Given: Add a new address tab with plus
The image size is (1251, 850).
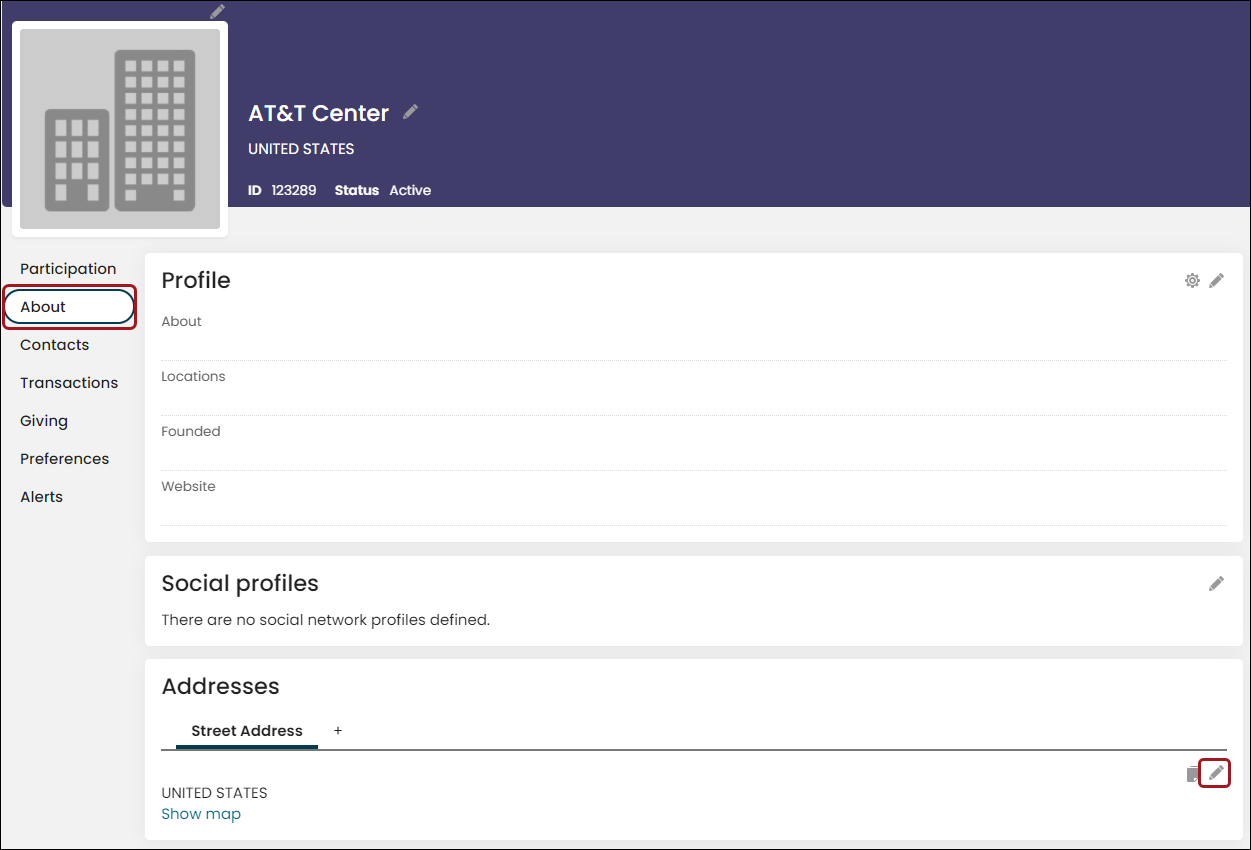Looking at the screenshot, I should click(338, 731).
